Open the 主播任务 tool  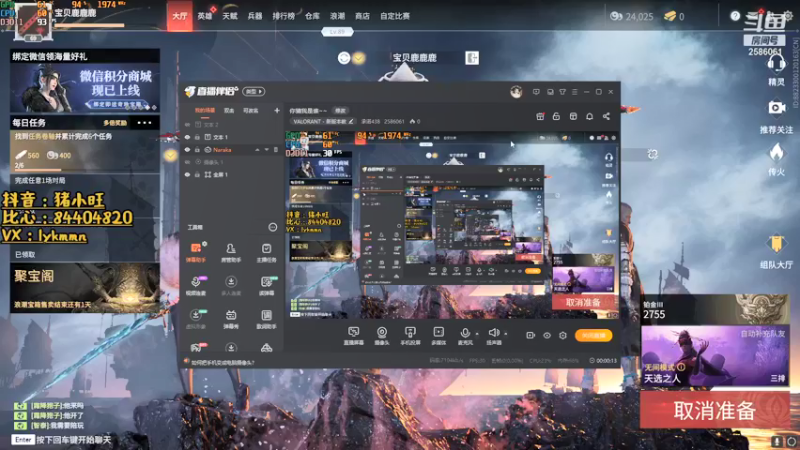[x=266, y=252]
